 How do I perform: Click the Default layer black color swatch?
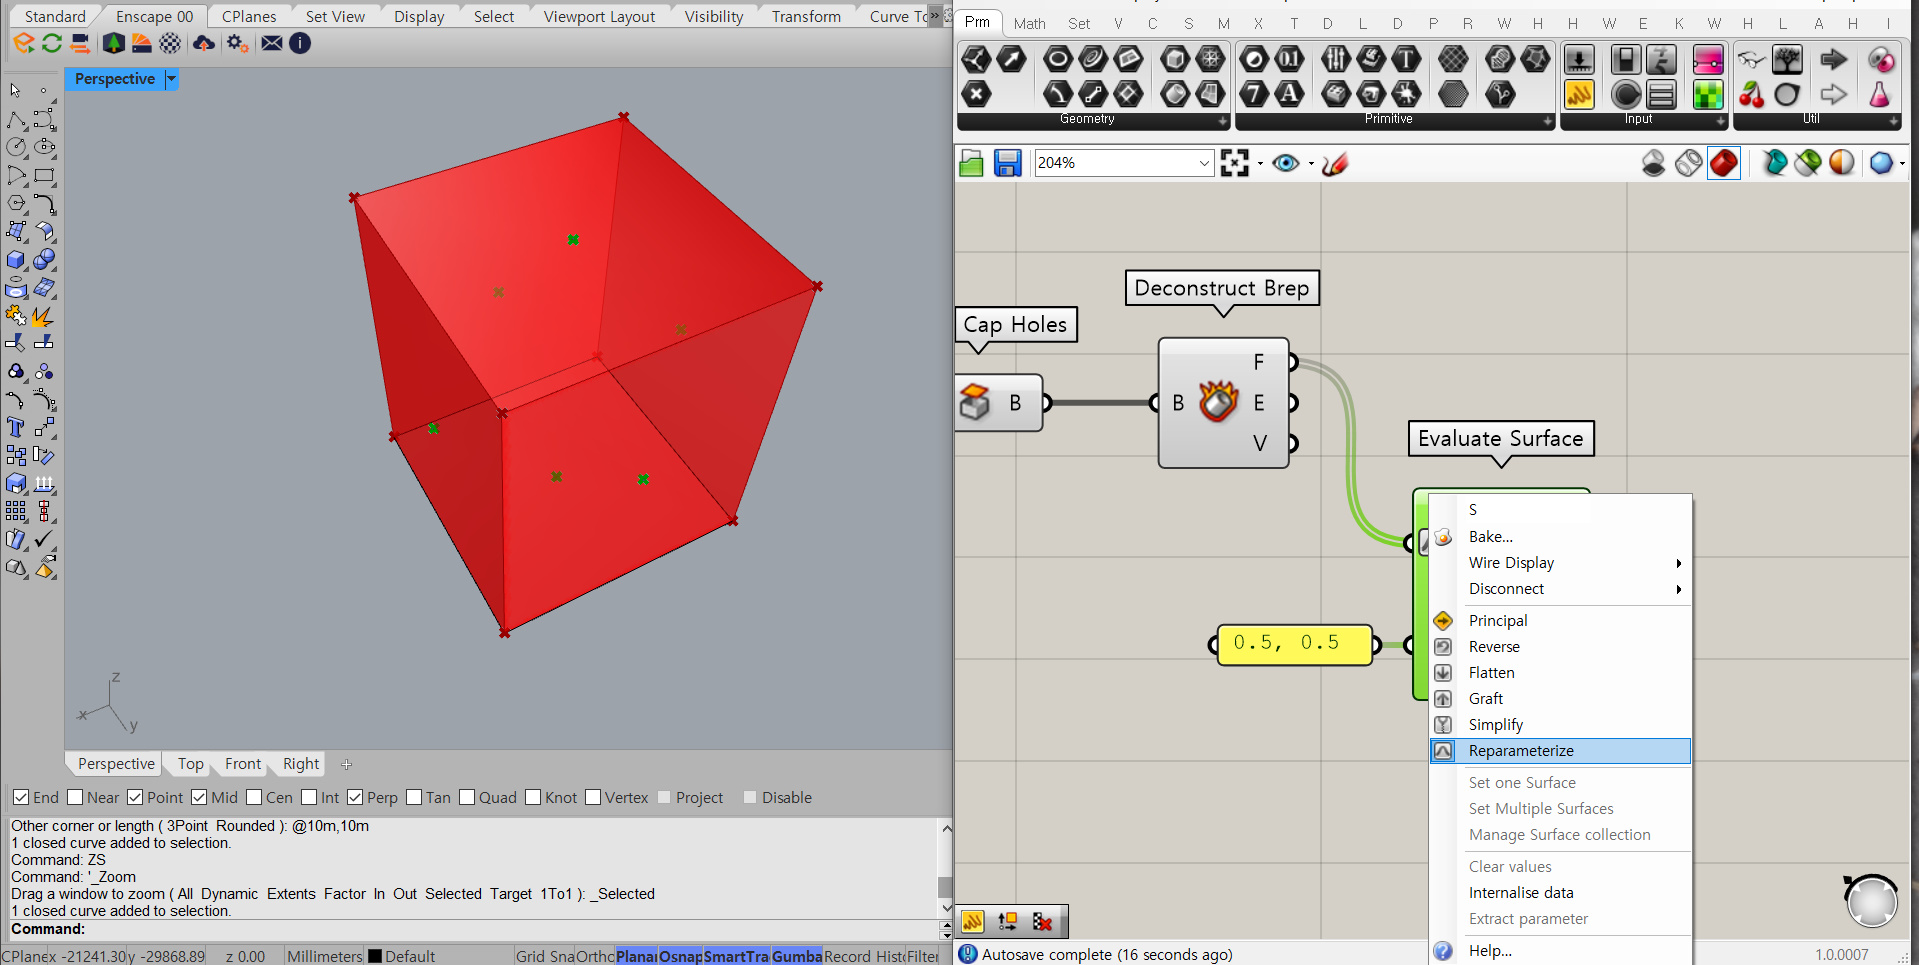click(x=375, y=956)
